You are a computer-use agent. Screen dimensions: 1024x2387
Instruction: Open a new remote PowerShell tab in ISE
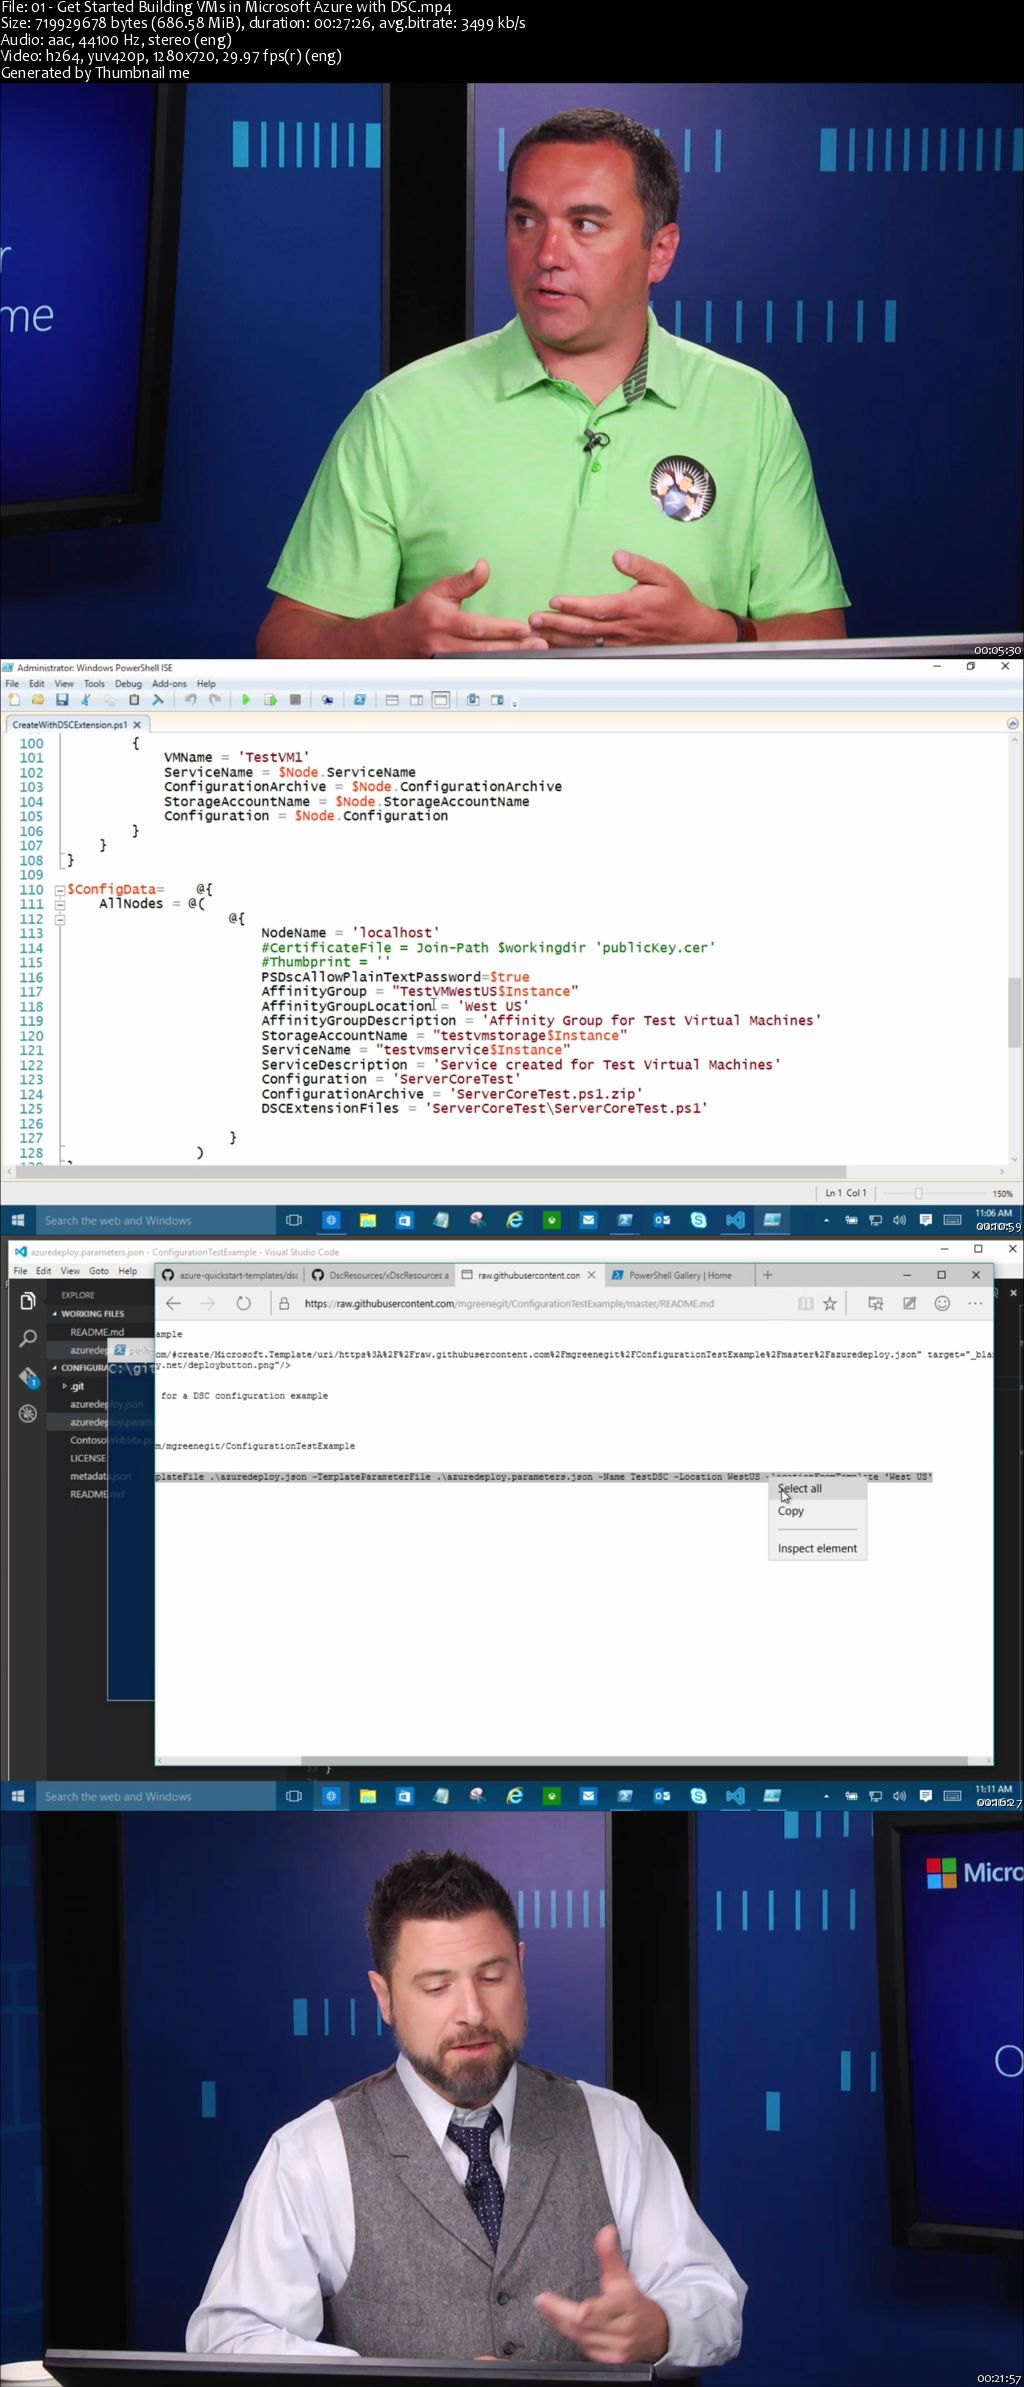327,700
